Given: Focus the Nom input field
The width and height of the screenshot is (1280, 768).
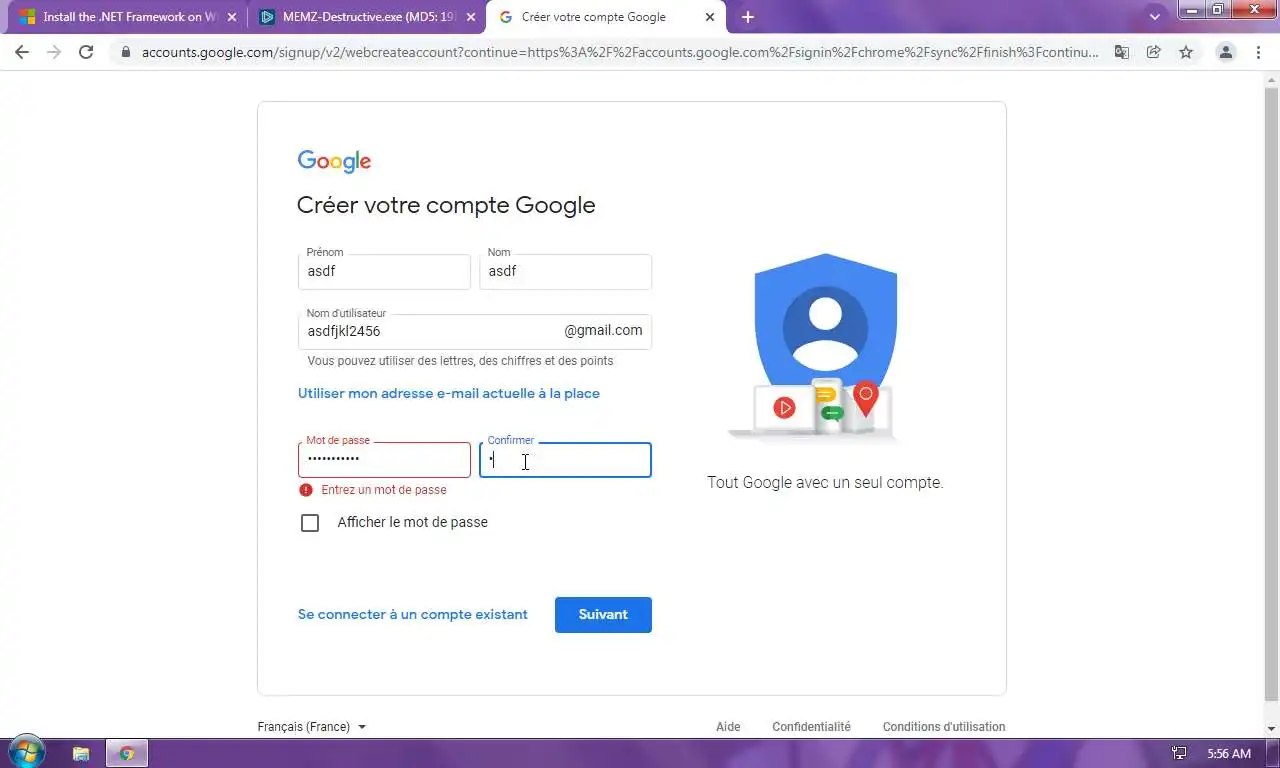Looking at the screenshot, I should [x=566, y=272].
